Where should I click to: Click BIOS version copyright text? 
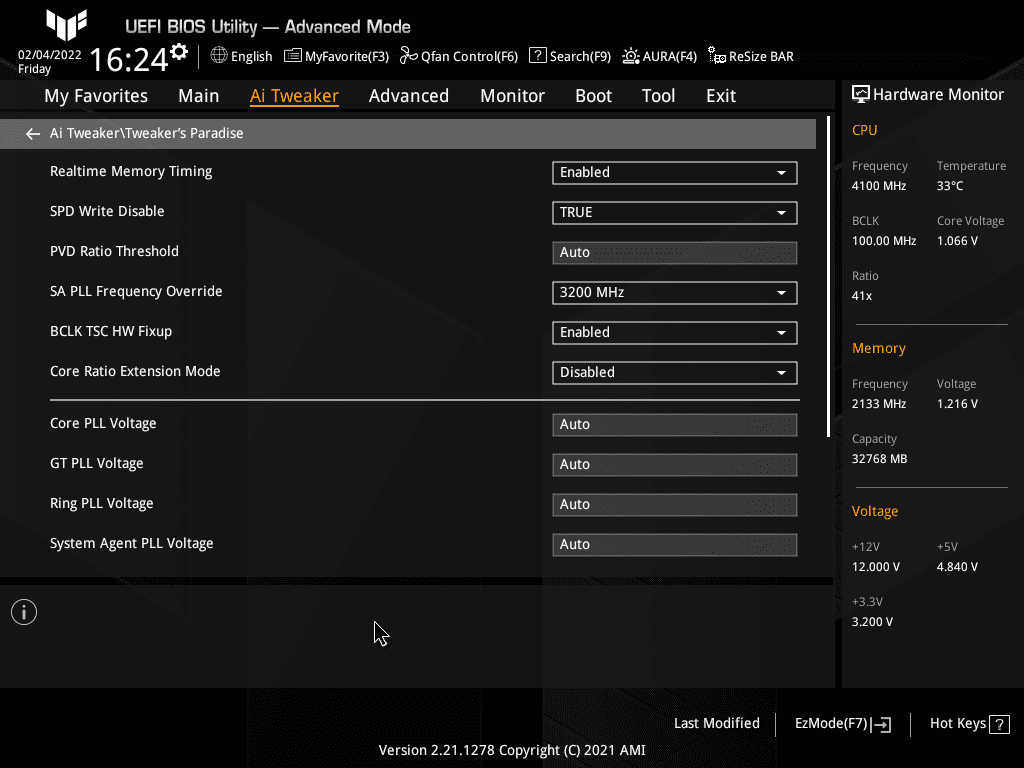(512, 750)
